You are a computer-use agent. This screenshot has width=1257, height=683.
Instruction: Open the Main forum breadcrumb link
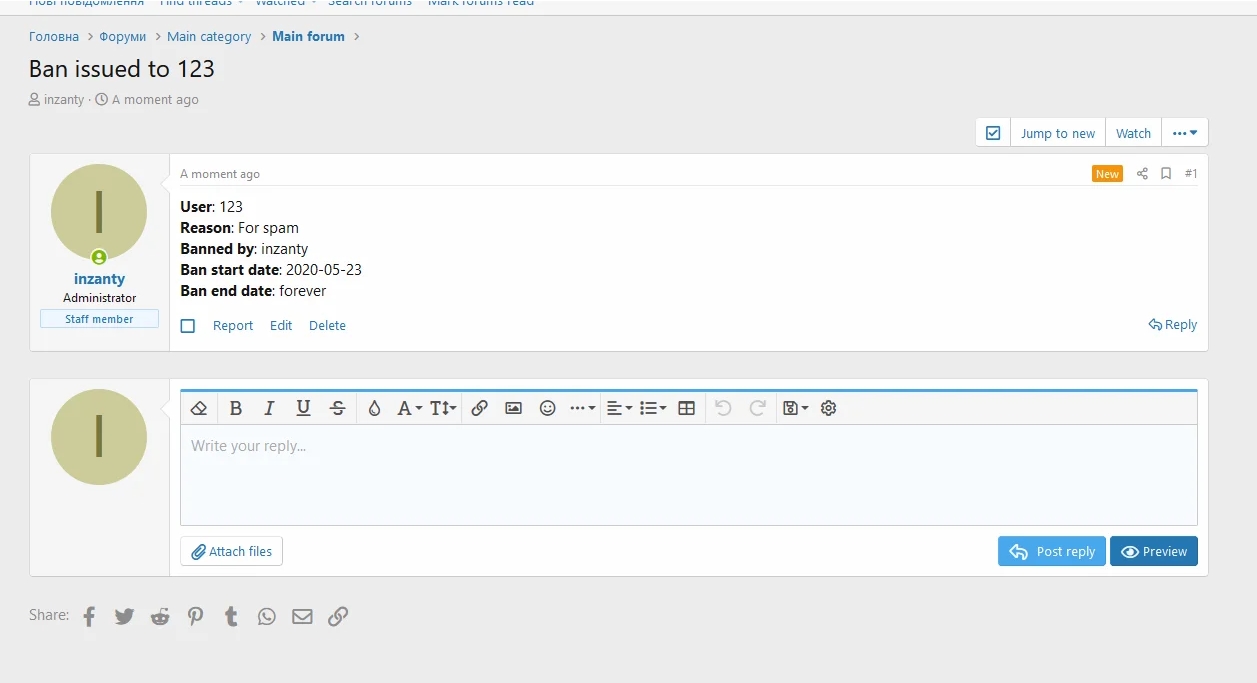308,36
